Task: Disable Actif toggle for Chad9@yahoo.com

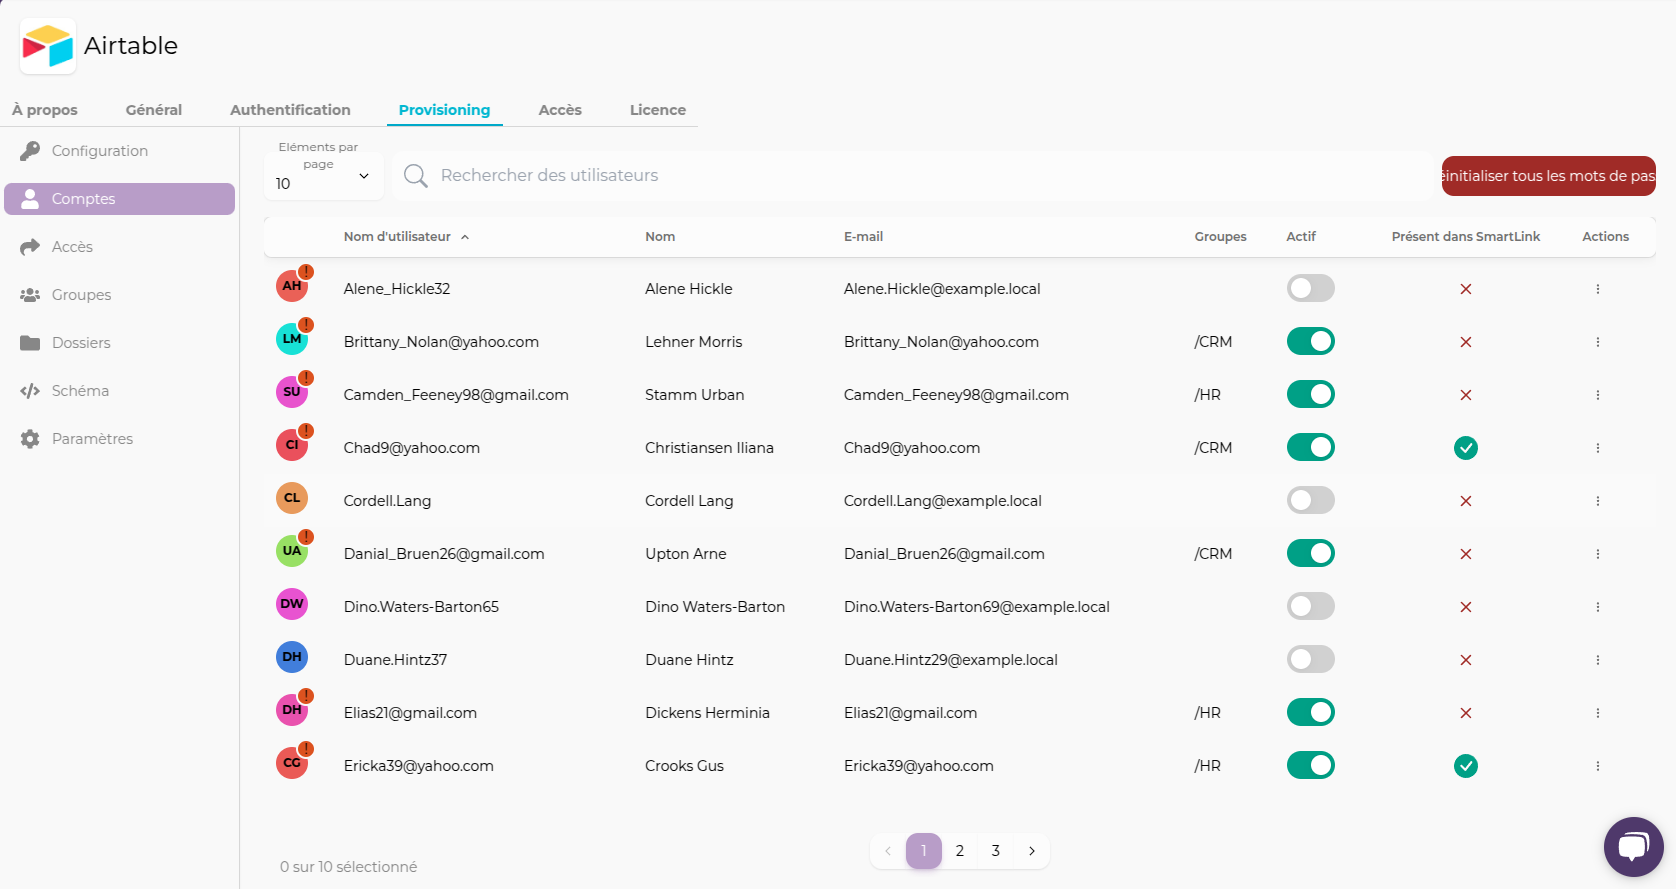Action: tap(1310, 448)
